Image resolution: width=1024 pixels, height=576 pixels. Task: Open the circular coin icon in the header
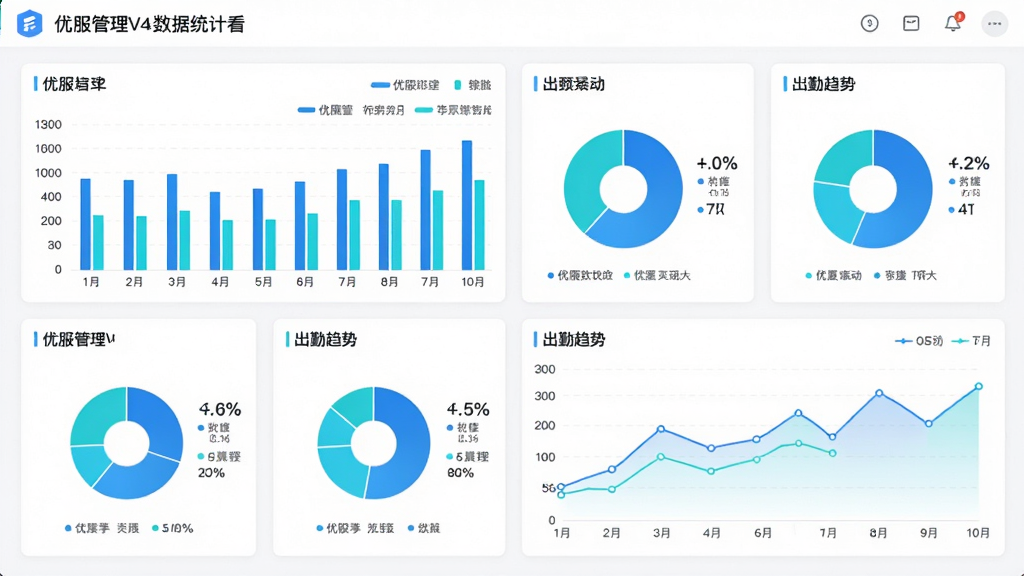click(869, 24)
